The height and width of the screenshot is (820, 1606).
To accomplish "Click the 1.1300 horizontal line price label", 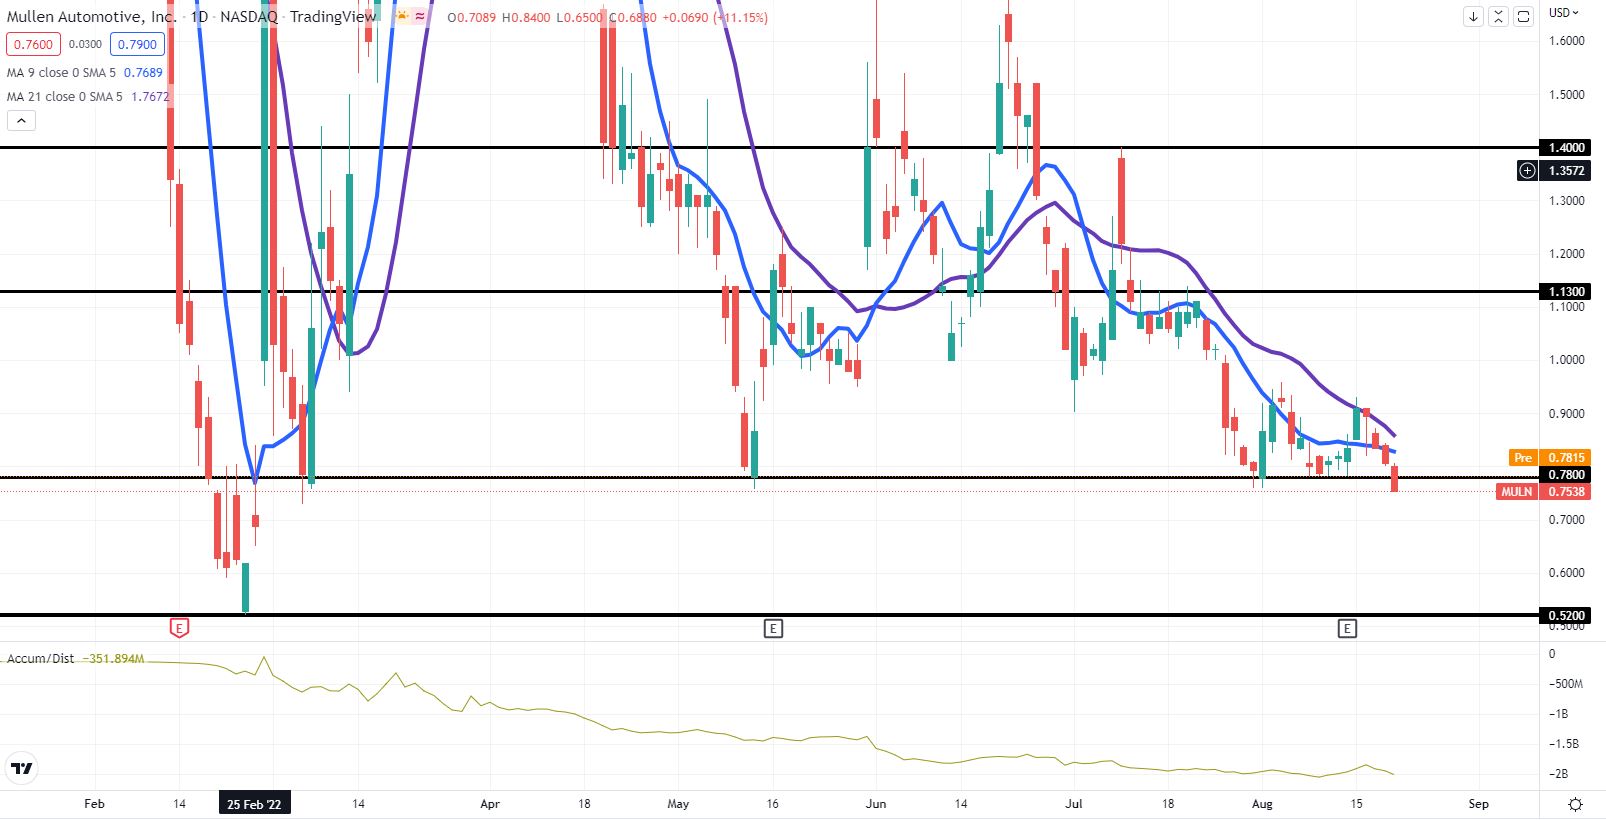I will click(x=1566, y=291).
